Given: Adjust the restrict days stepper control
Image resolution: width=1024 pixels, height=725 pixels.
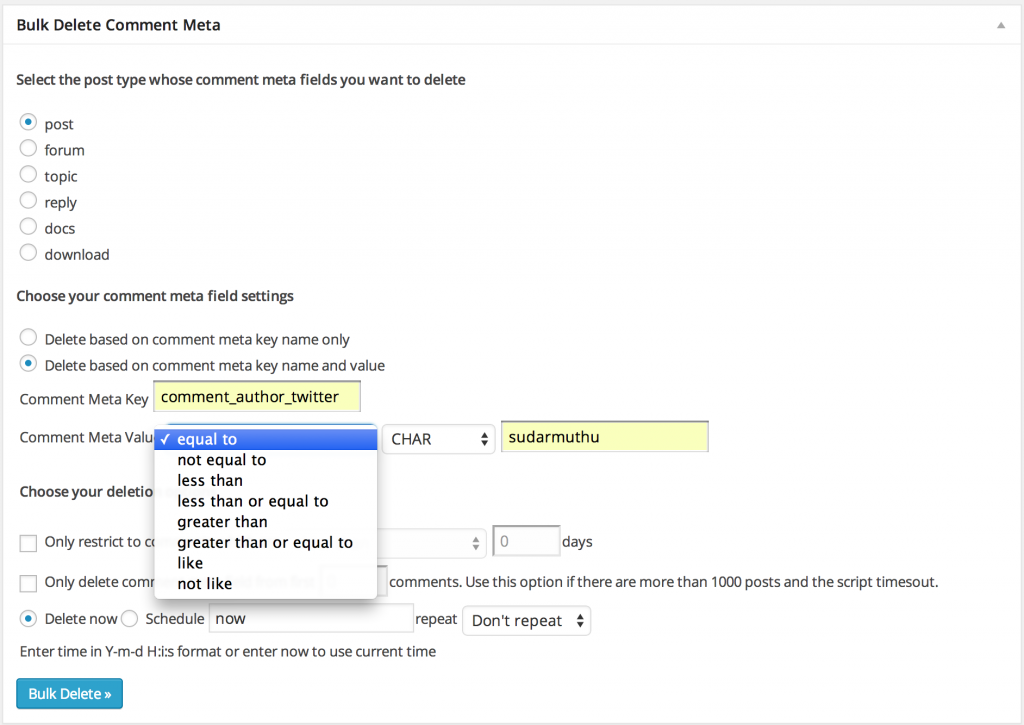Looking at the screenshot, I should point(477,542).
